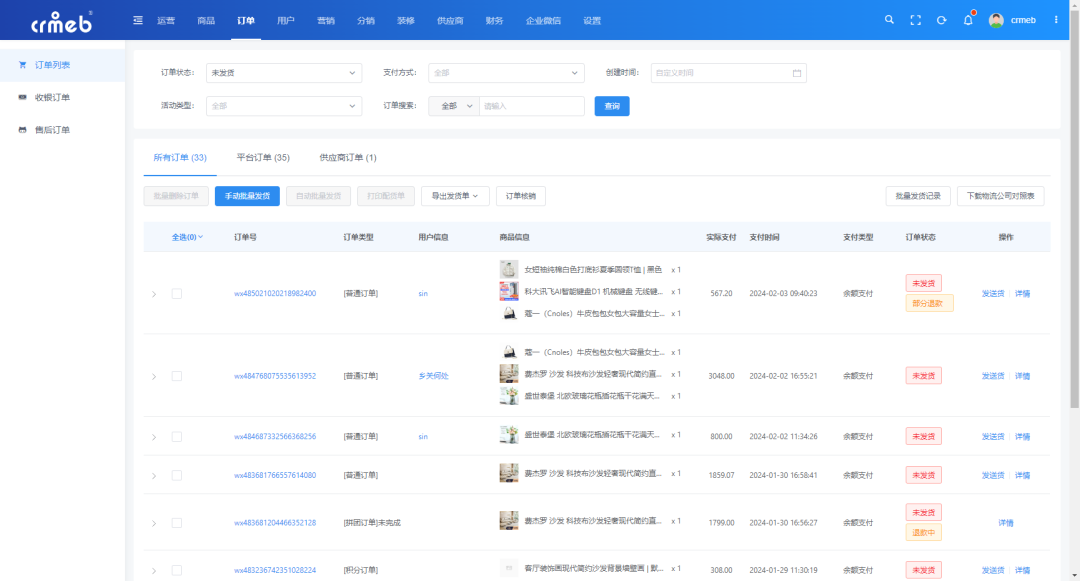
Task: Click the search magnifier icon in top bar
Action: pos(889,19)
